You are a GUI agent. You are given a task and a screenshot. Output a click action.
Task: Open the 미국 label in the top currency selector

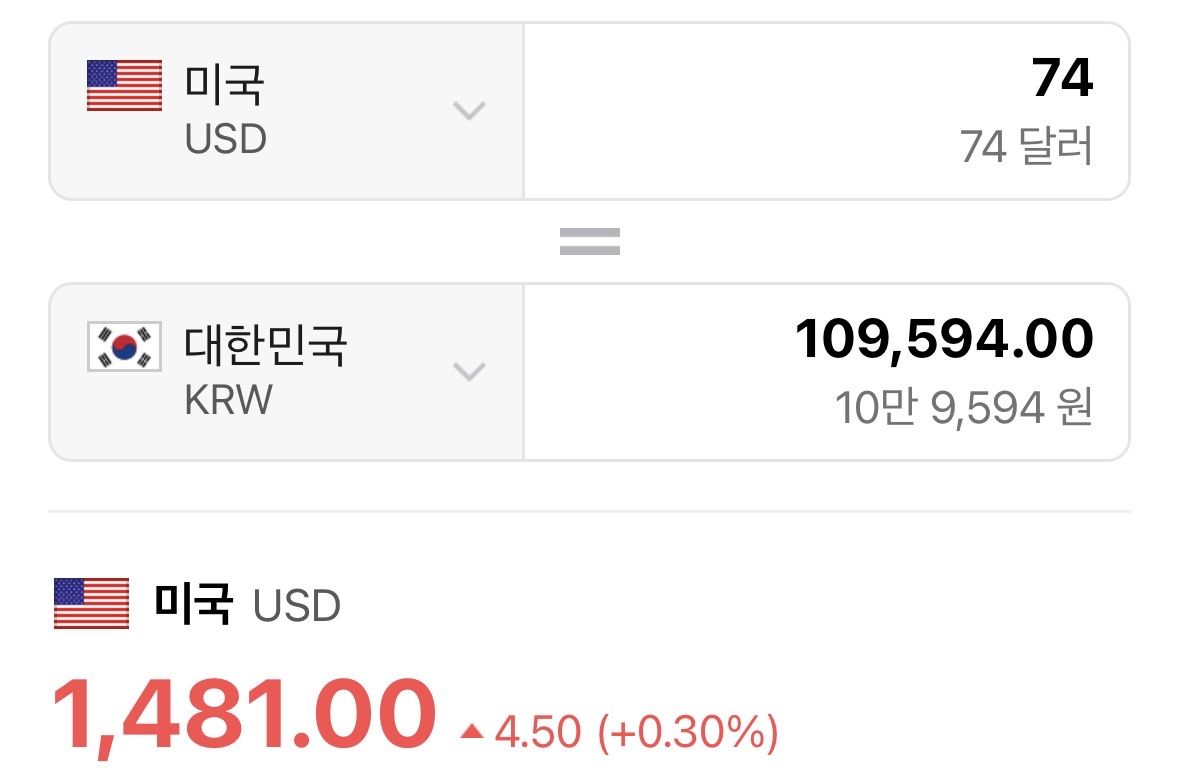tap(224, 84)
